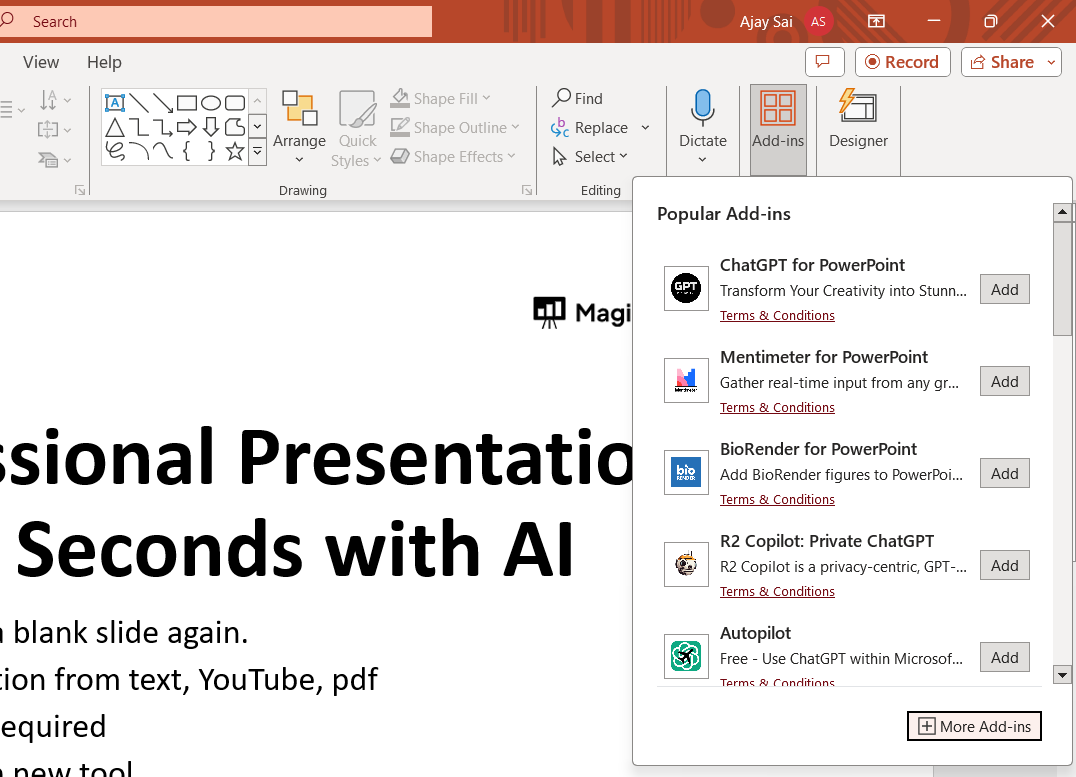1076x777 pixels.
Task: Open Terms & Conditions for Mentimeter
Action: pos(777,408)
